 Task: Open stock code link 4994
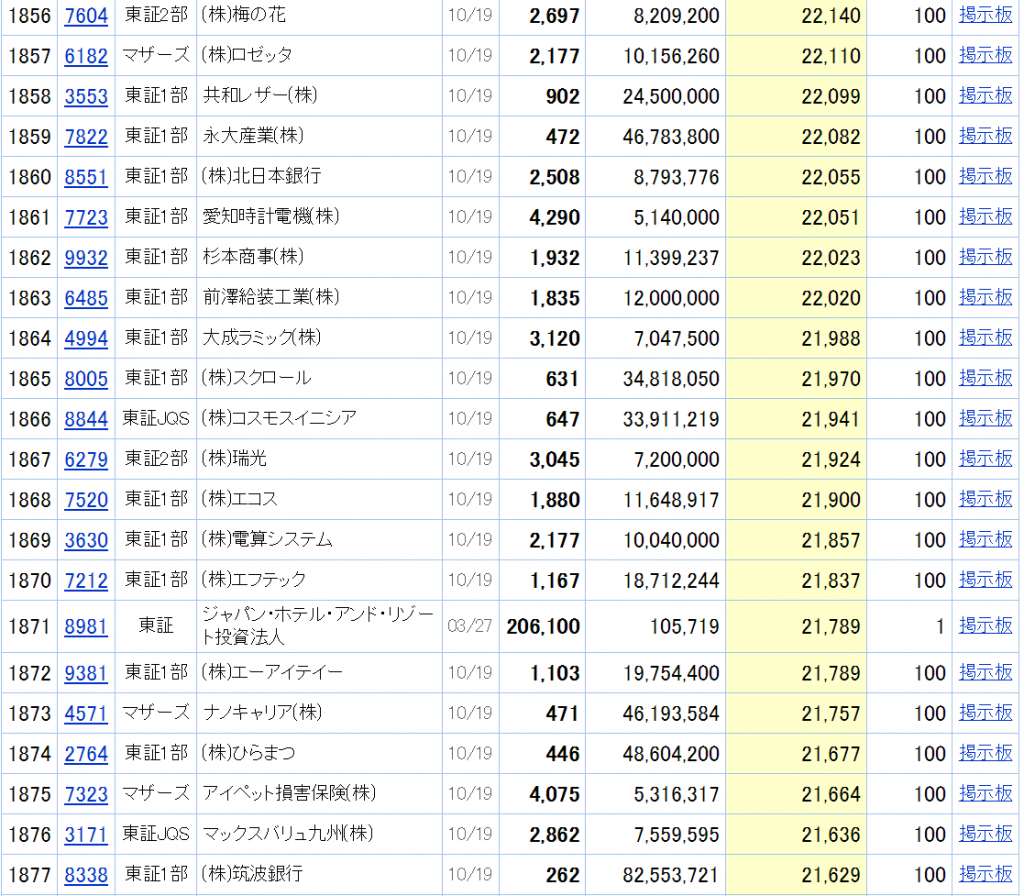(86, 338)
